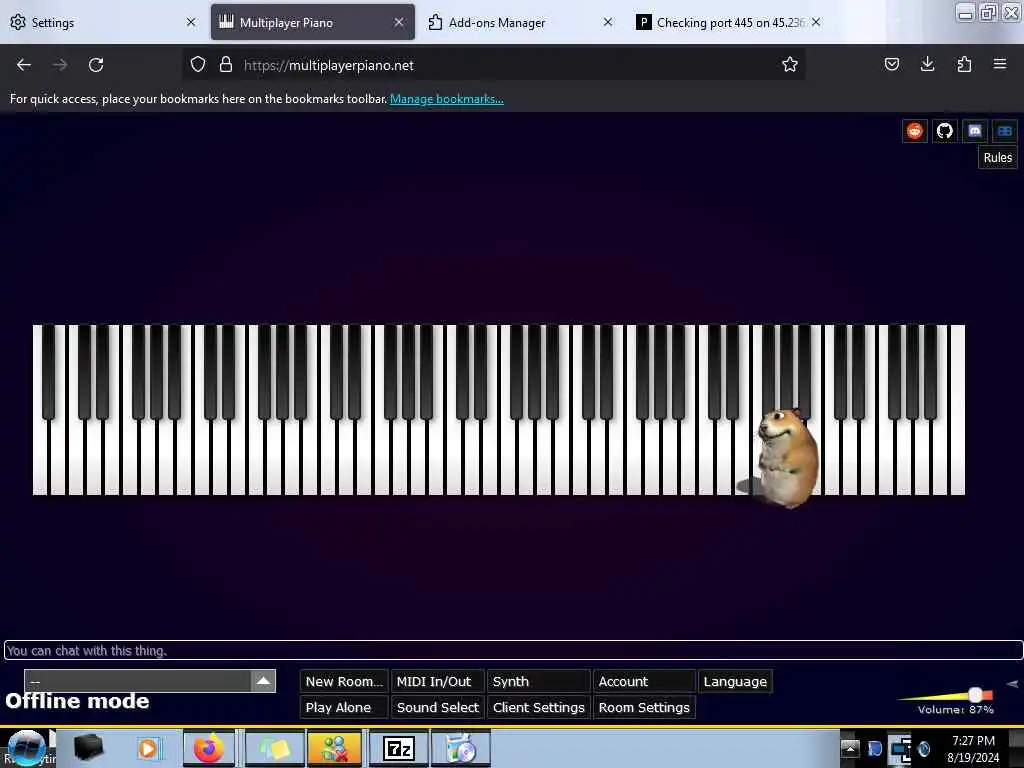Open the Language selector button

coord(735,681)
